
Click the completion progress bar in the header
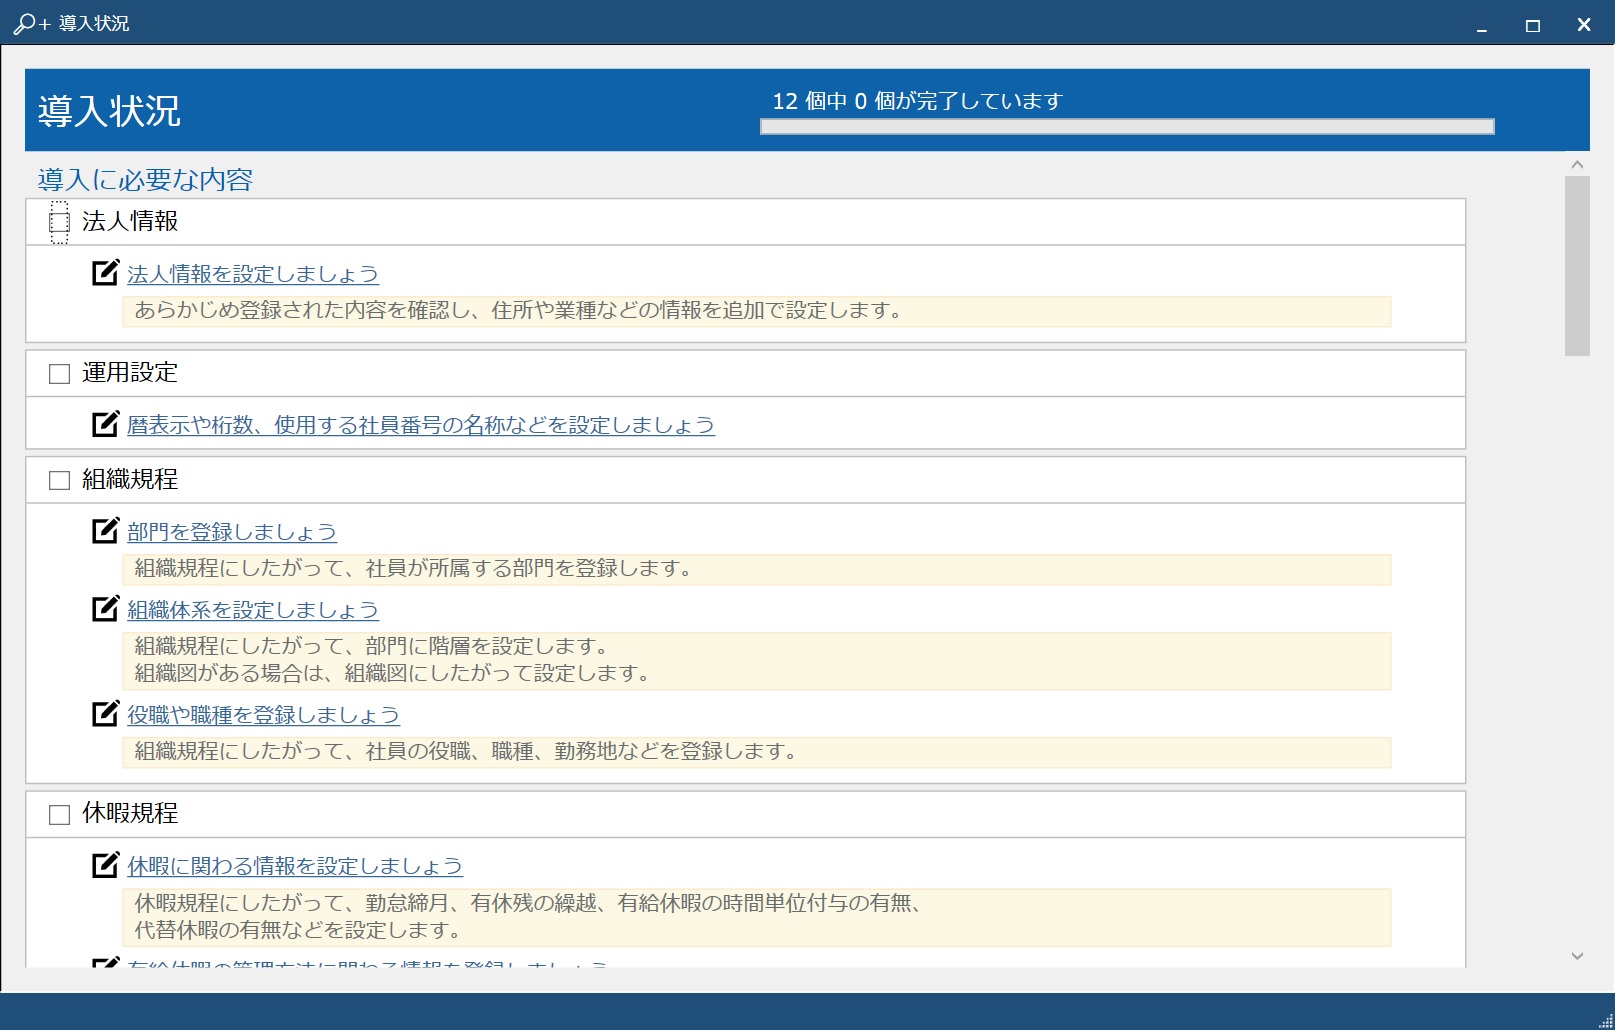tap(1127, 127)
